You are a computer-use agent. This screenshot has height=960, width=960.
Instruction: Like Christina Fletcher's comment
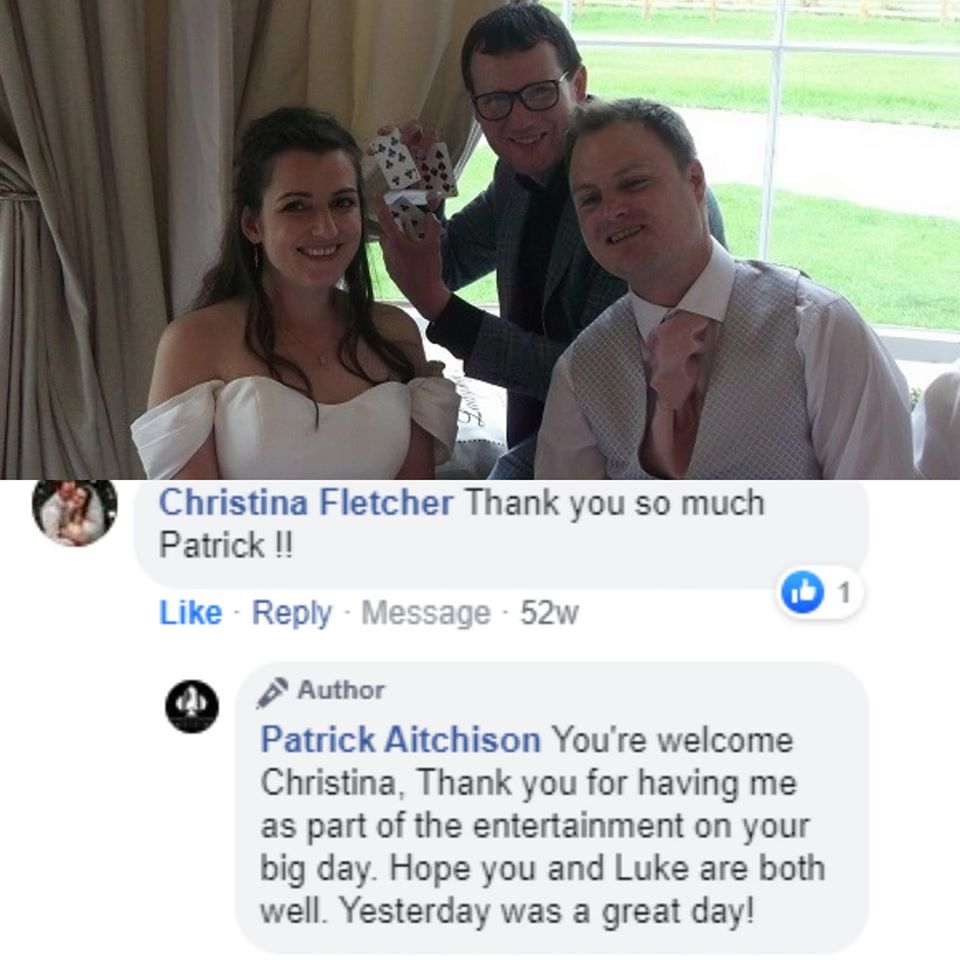[190, 613]
